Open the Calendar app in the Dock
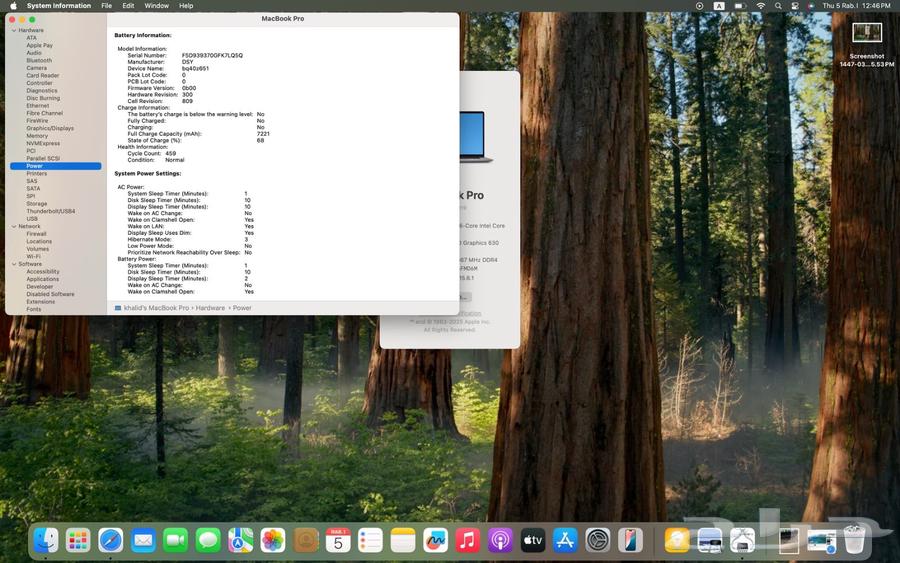 (x=338, y=540)
